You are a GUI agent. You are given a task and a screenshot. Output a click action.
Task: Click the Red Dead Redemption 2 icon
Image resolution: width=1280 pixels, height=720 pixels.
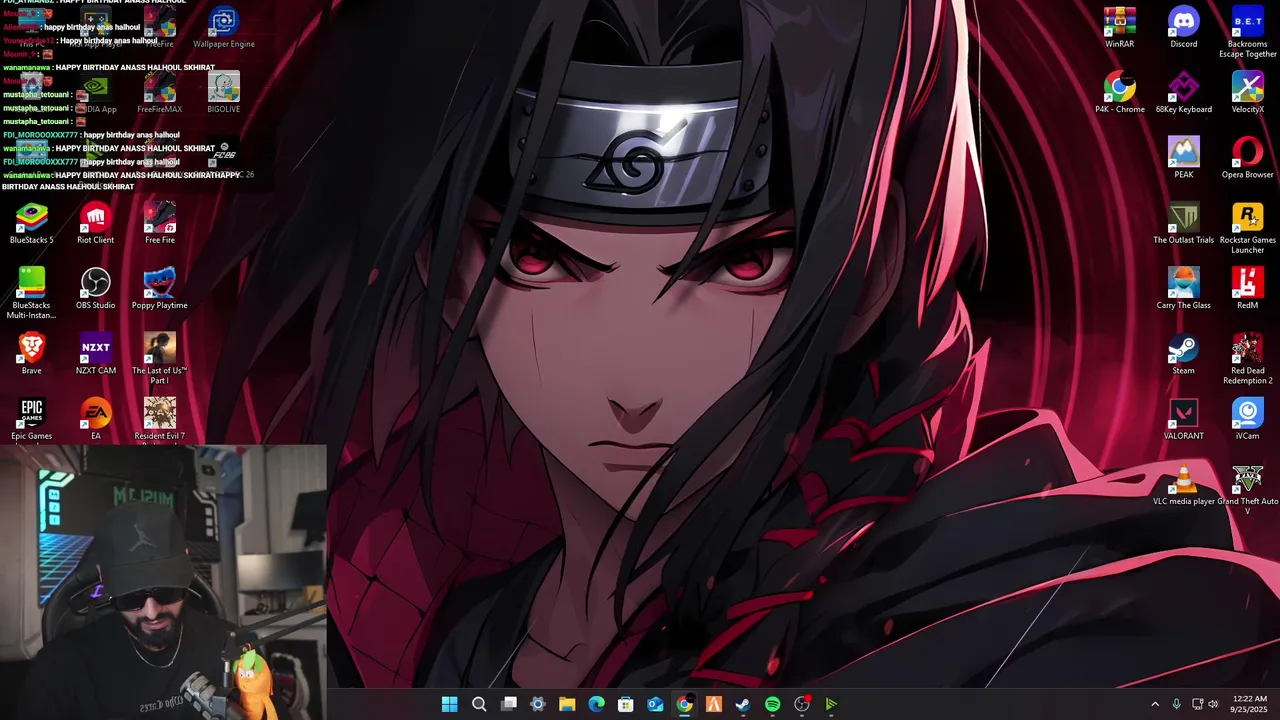tap(1247, 359)
